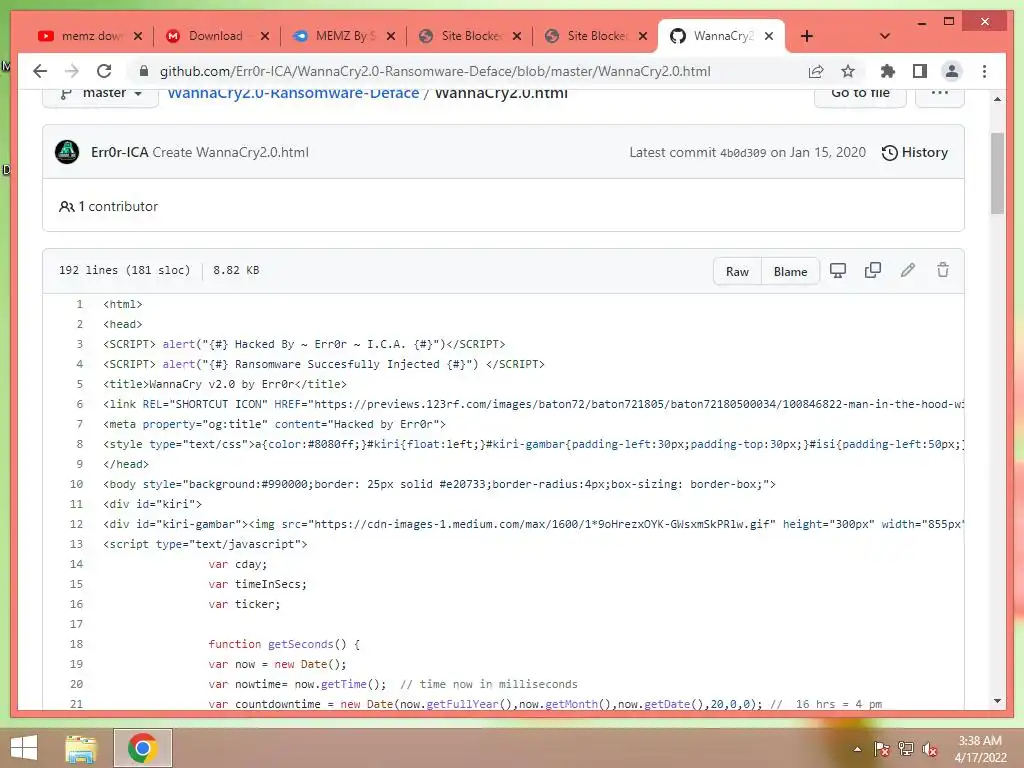Open the Create WannaCry2.0.html commit message

(x=231, y=152)
